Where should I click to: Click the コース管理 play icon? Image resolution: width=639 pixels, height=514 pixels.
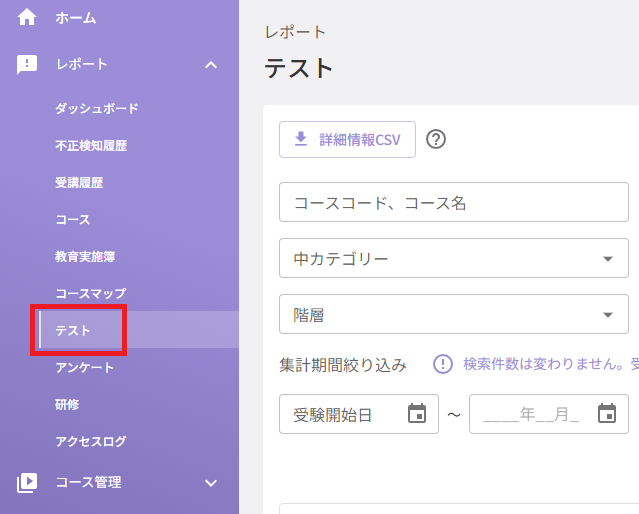[x=27, y=483]
